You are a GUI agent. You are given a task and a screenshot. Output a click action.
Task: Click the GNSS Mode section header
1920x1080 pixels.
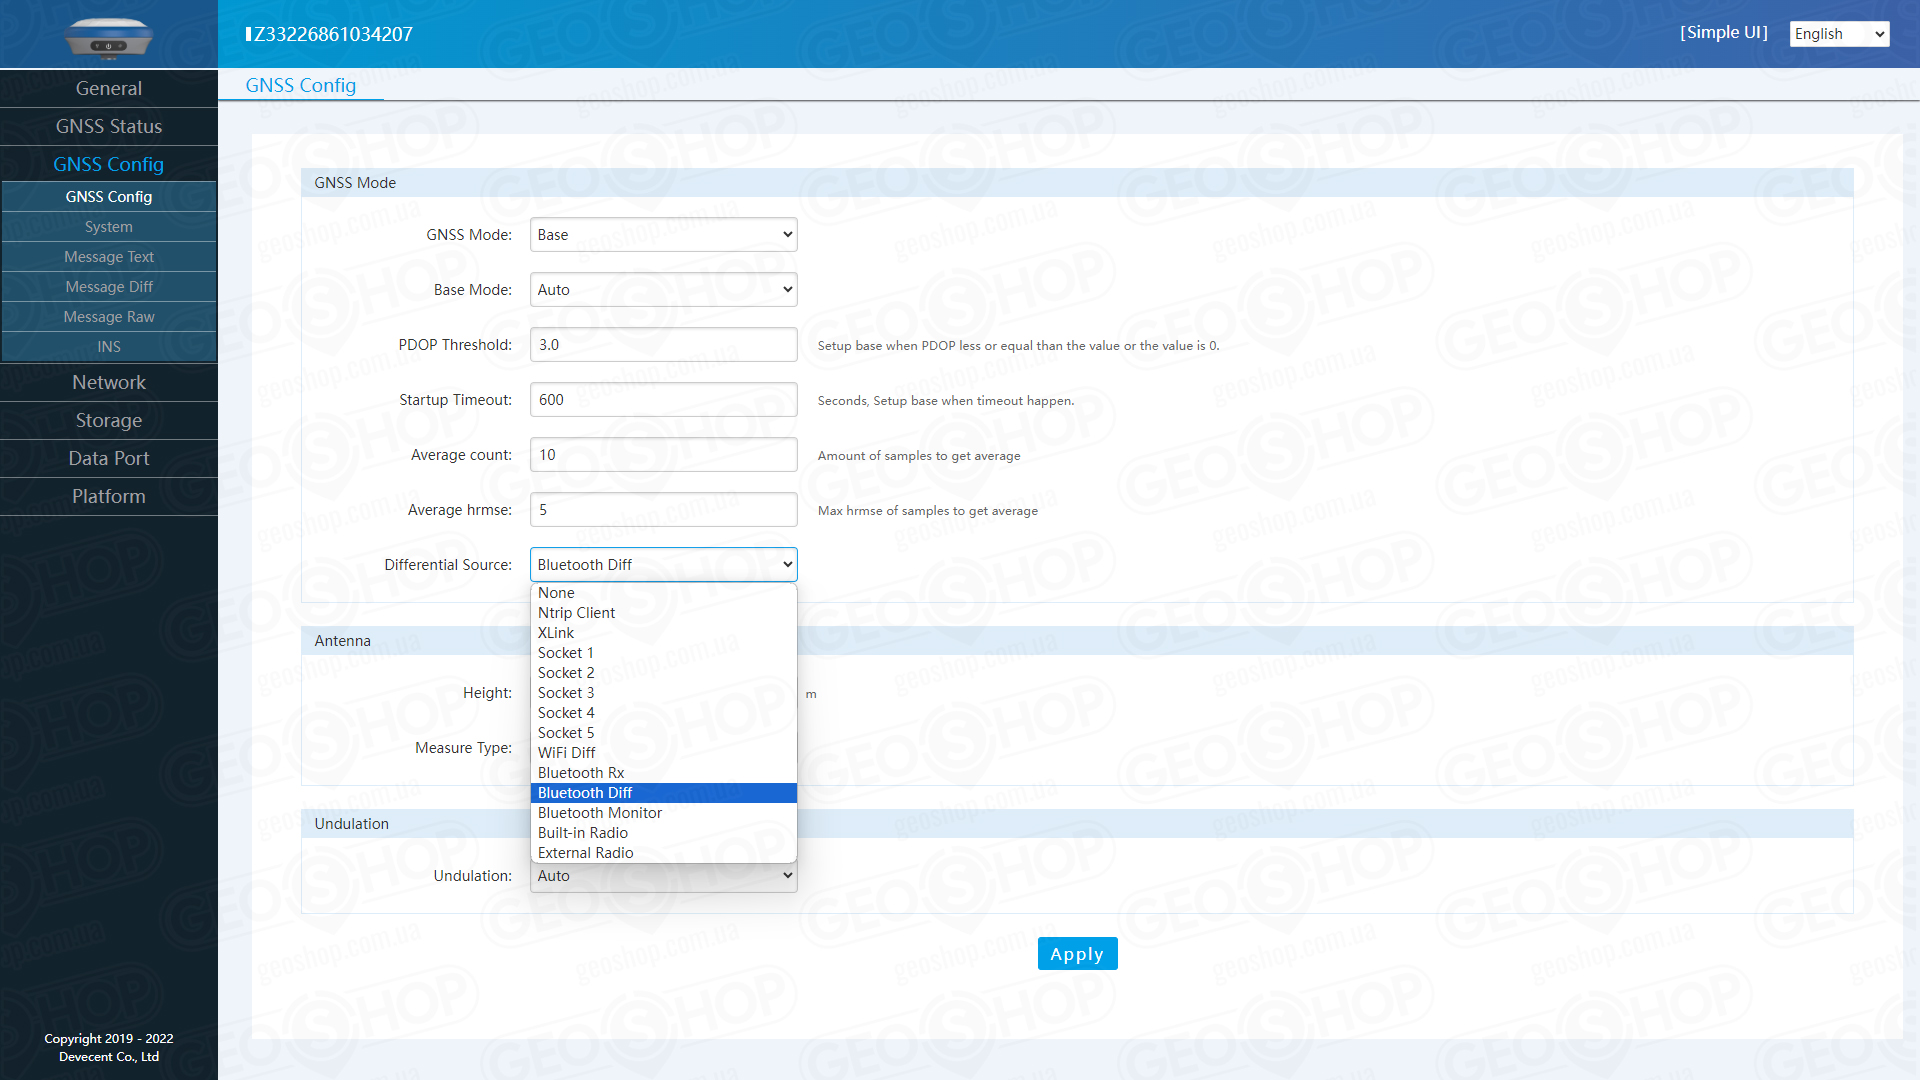pos(1077,183)
